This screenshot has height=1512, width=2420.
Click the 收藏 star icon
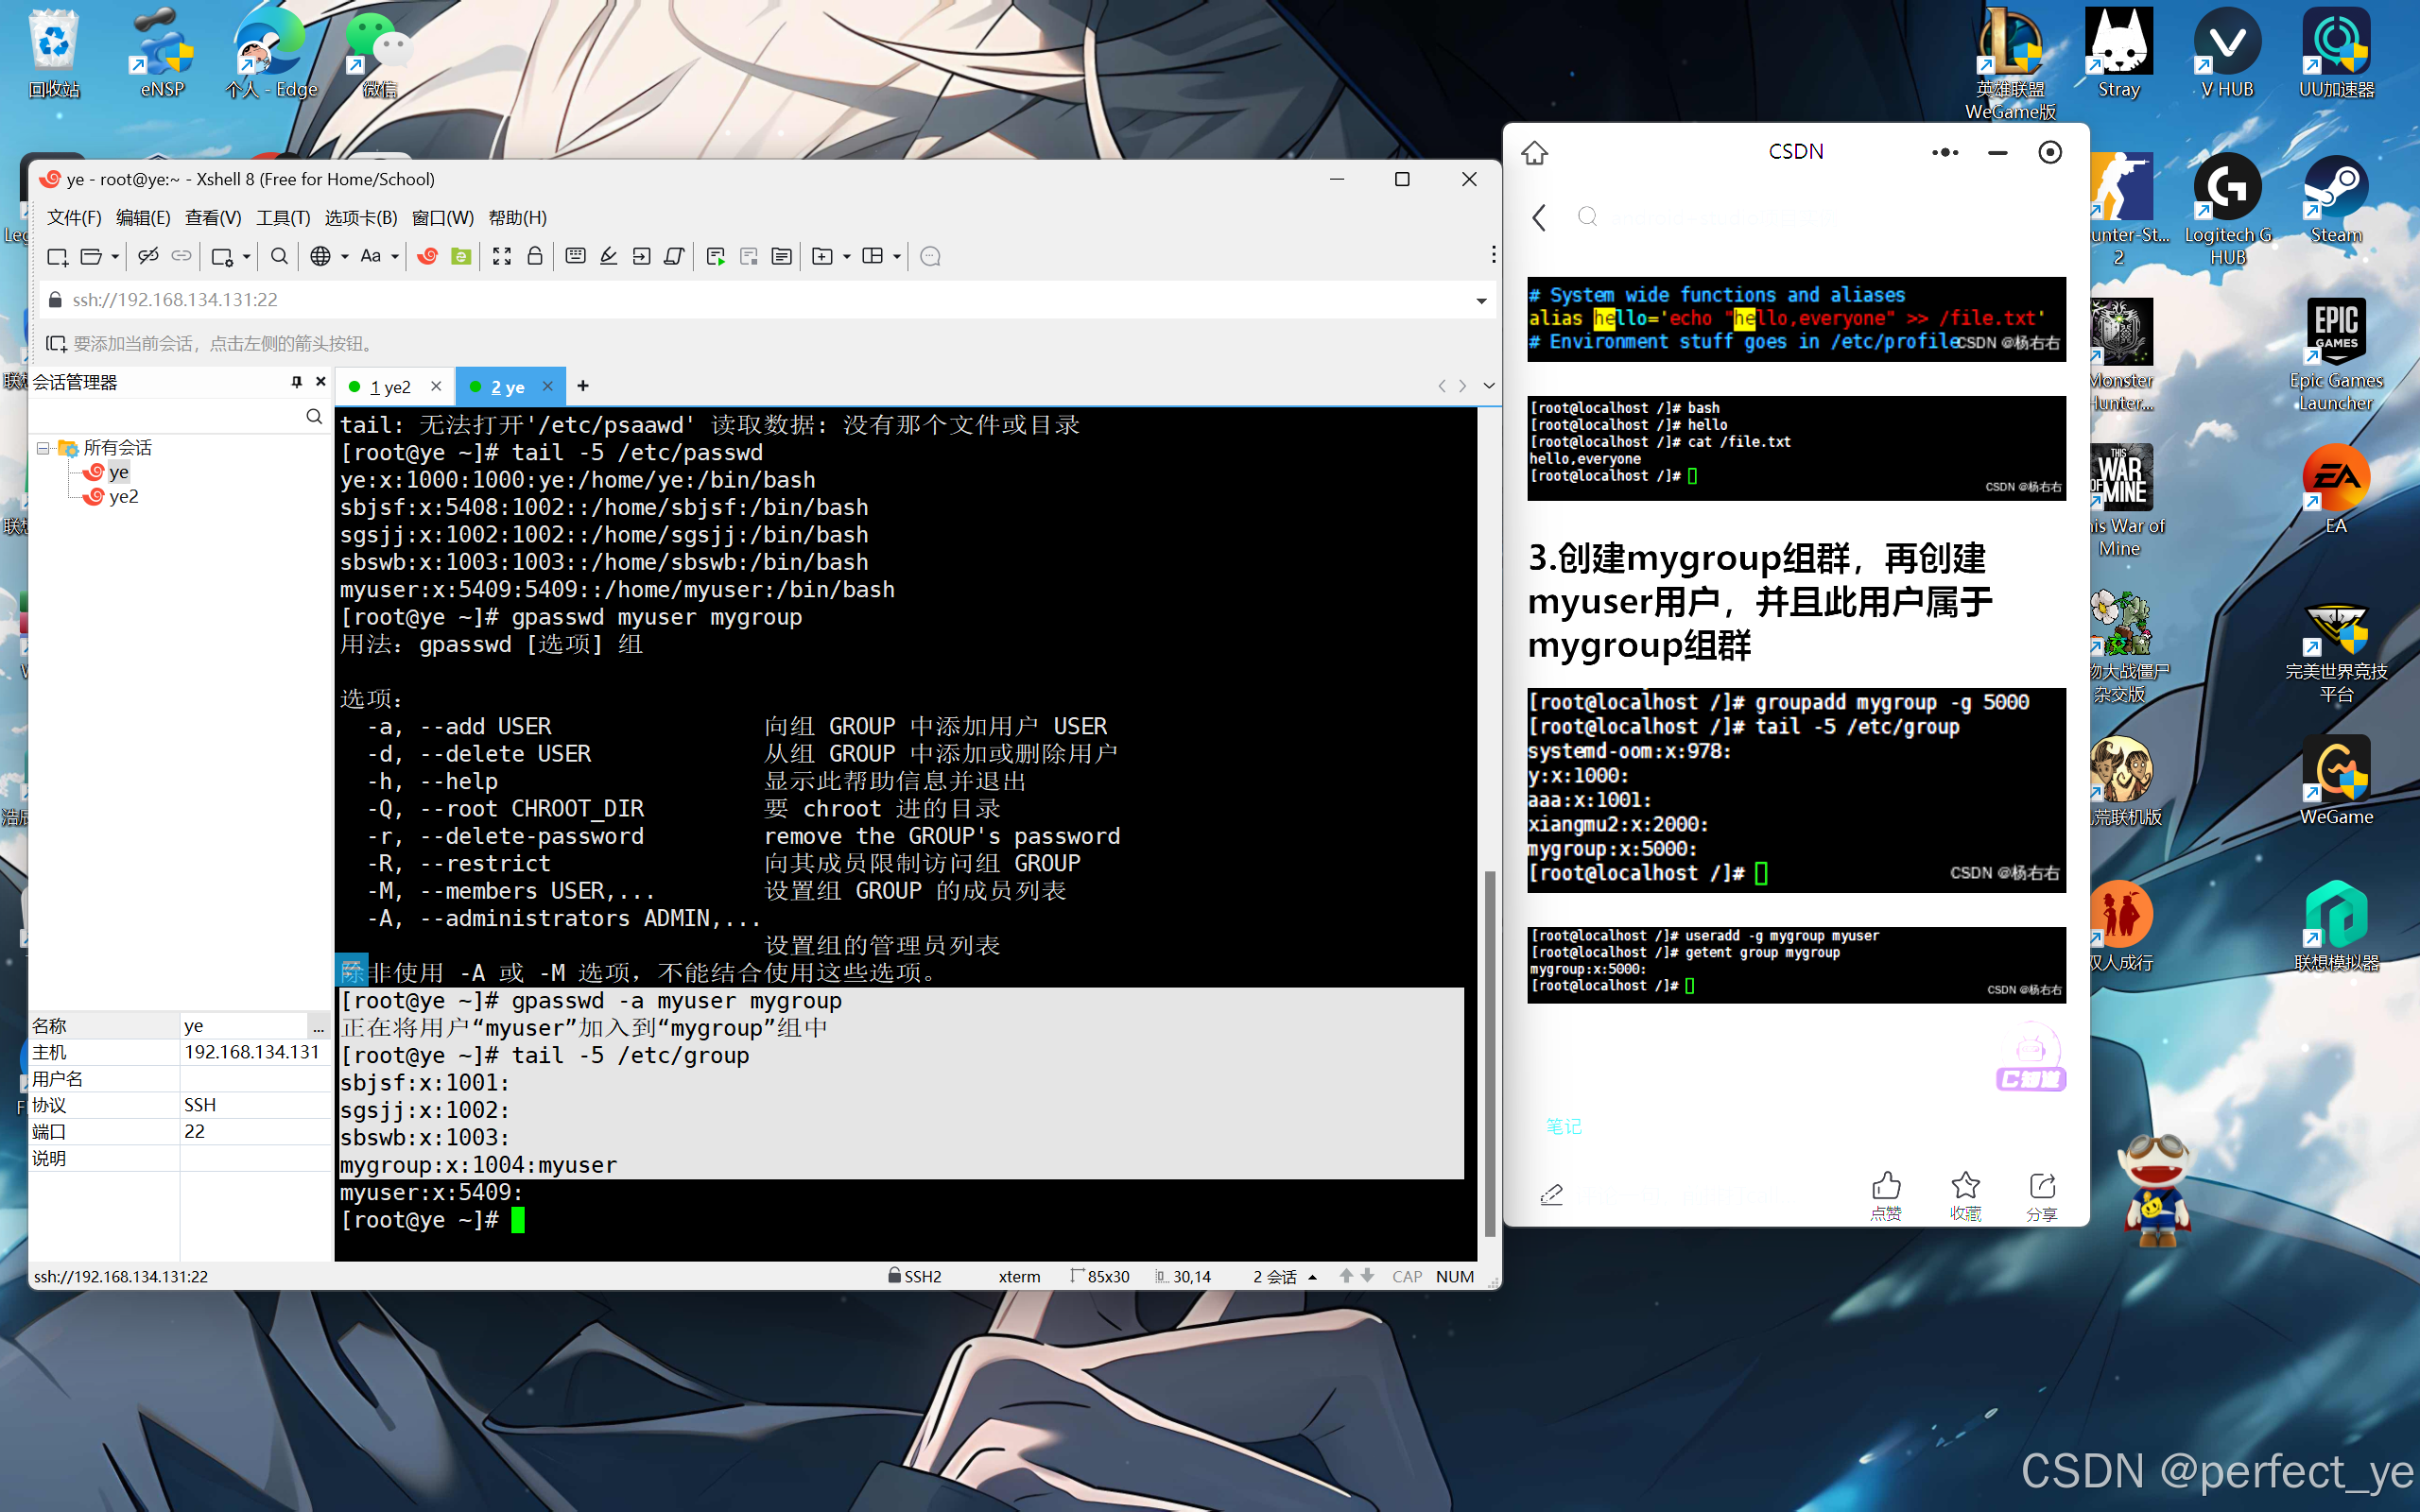(1965, 1186)
